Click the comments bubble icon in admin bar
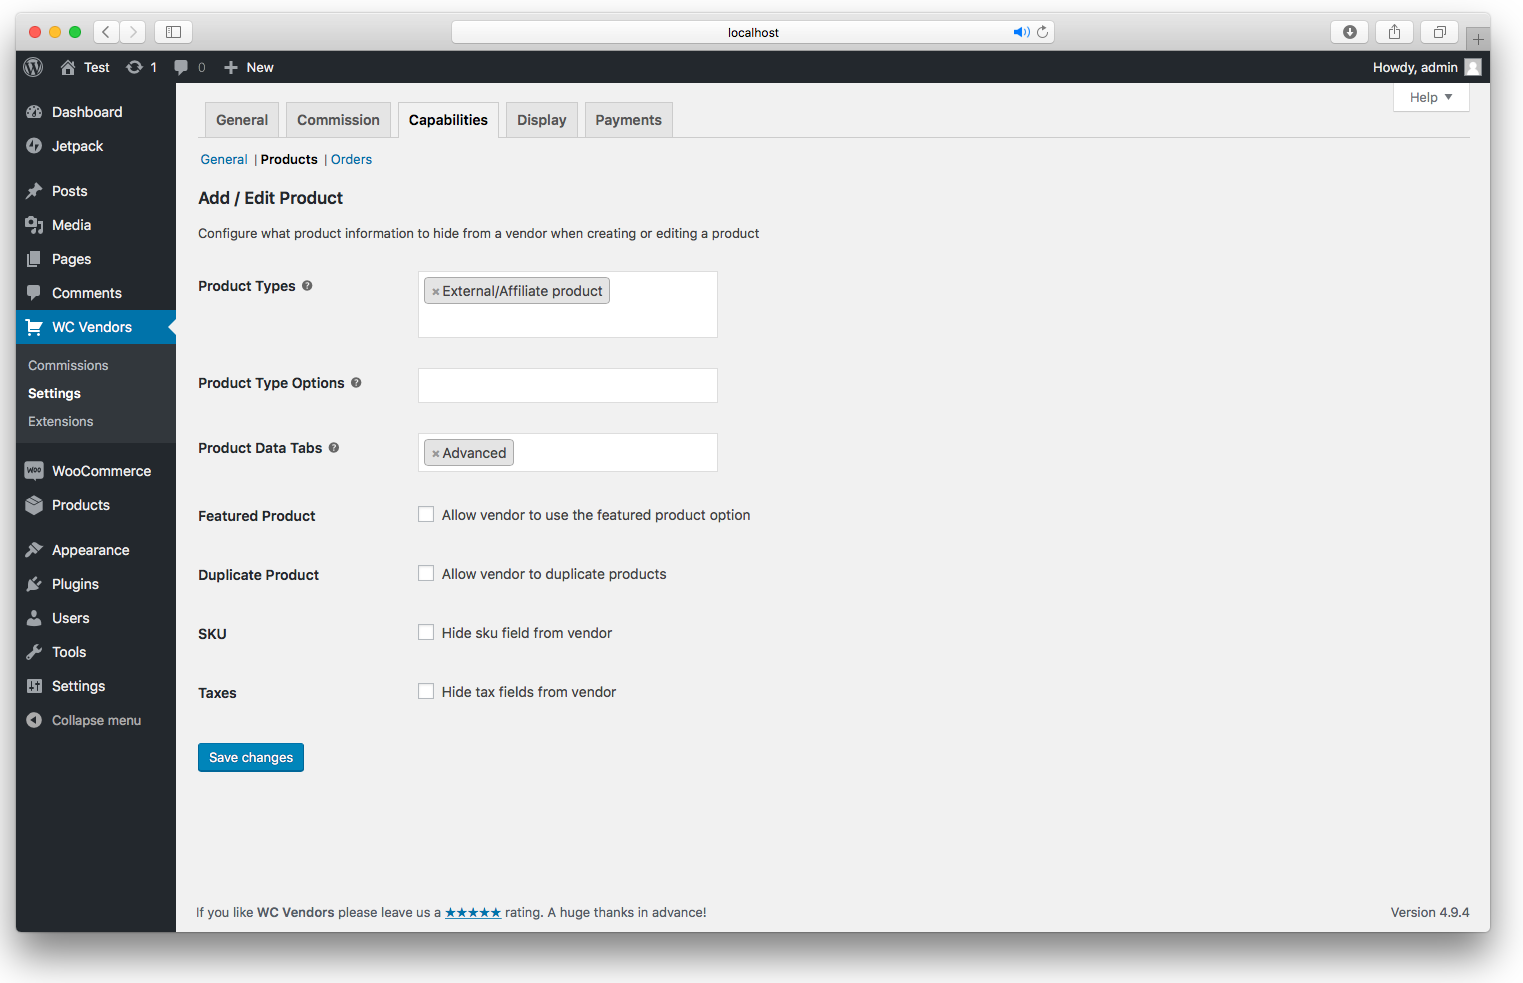 click(181, 67)
